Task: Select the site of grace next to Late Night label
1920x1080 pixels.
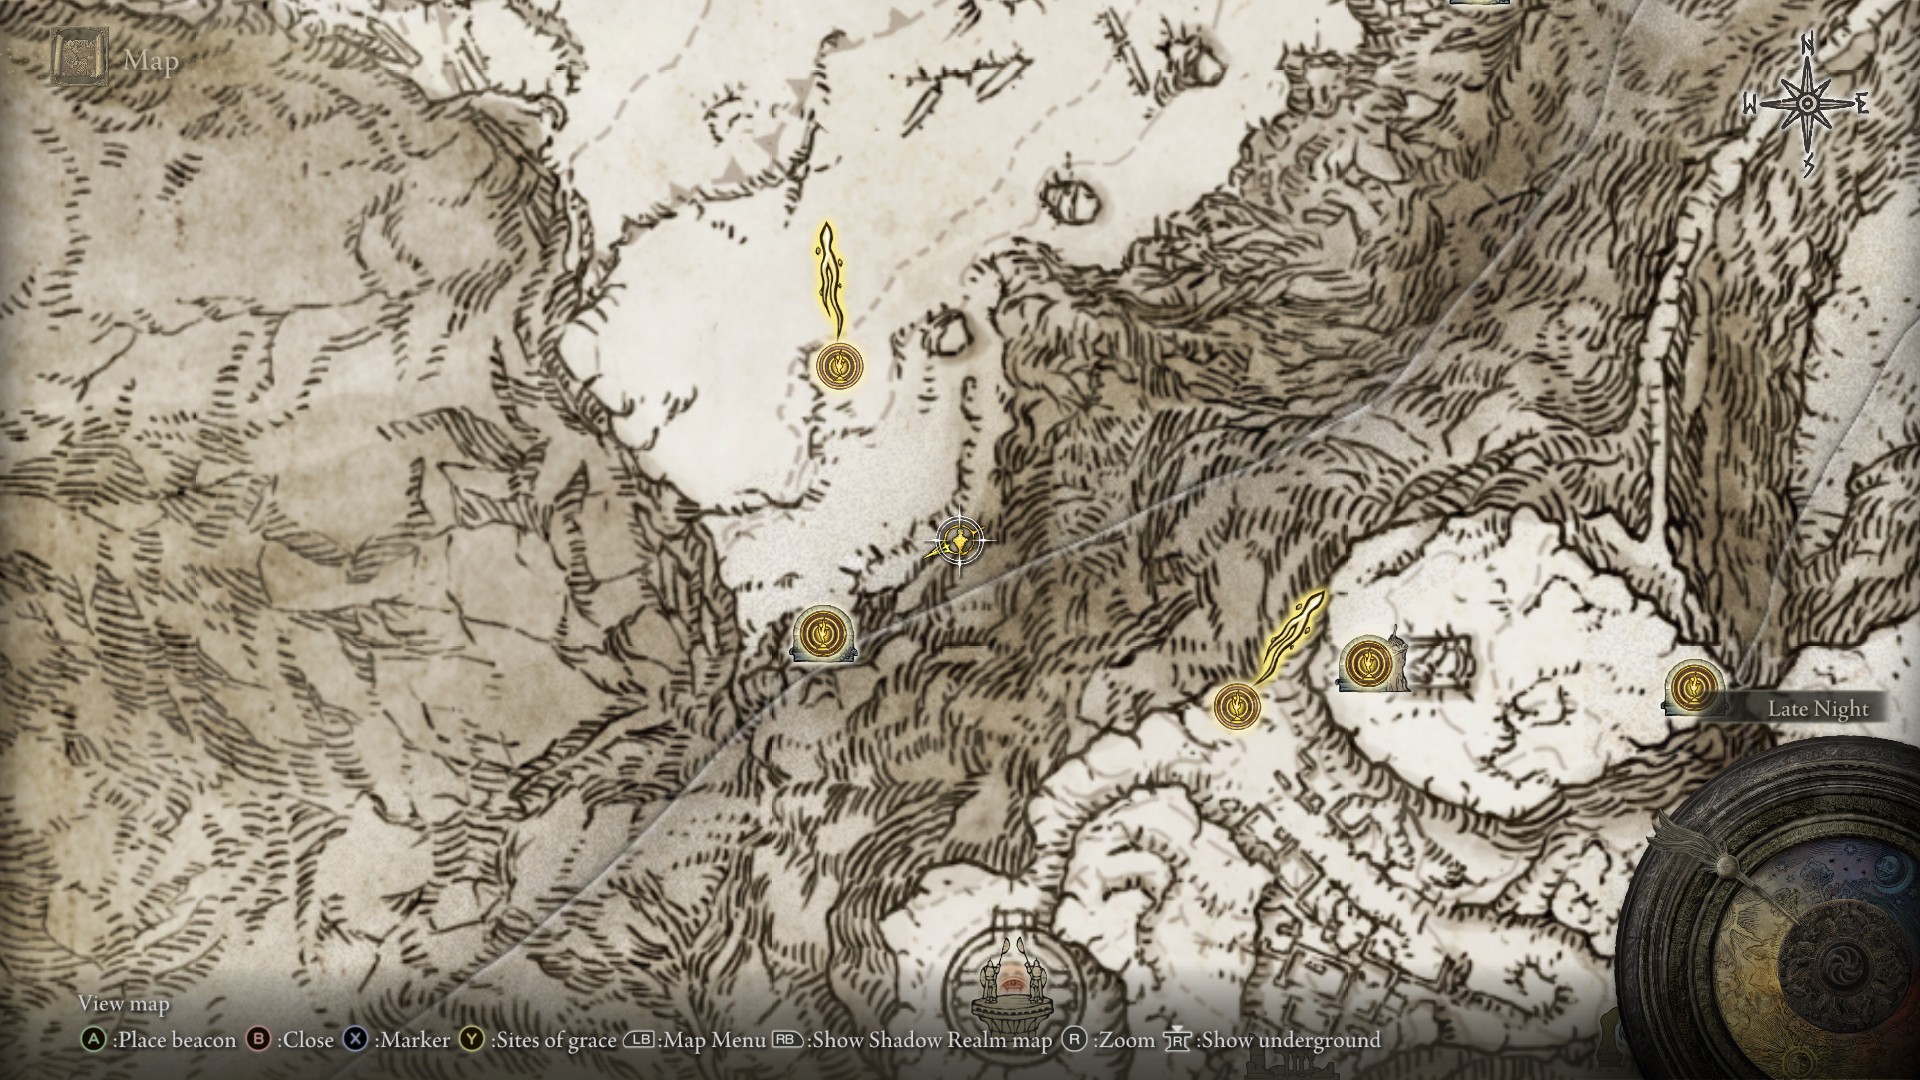Action: click(1692, 688)
